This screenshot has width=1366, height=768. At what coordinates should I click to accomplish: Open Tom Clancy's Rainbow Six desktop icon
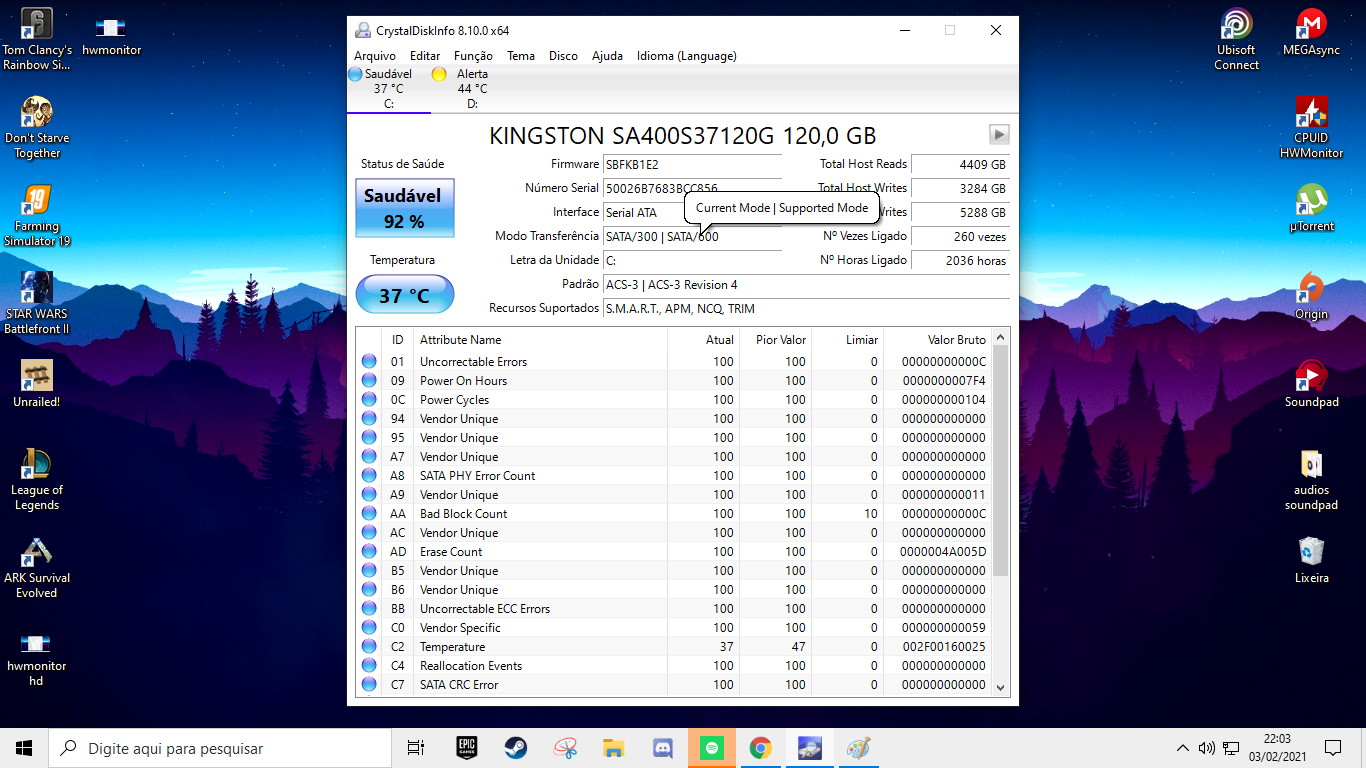pyautogui.click(x=37, y=40)
